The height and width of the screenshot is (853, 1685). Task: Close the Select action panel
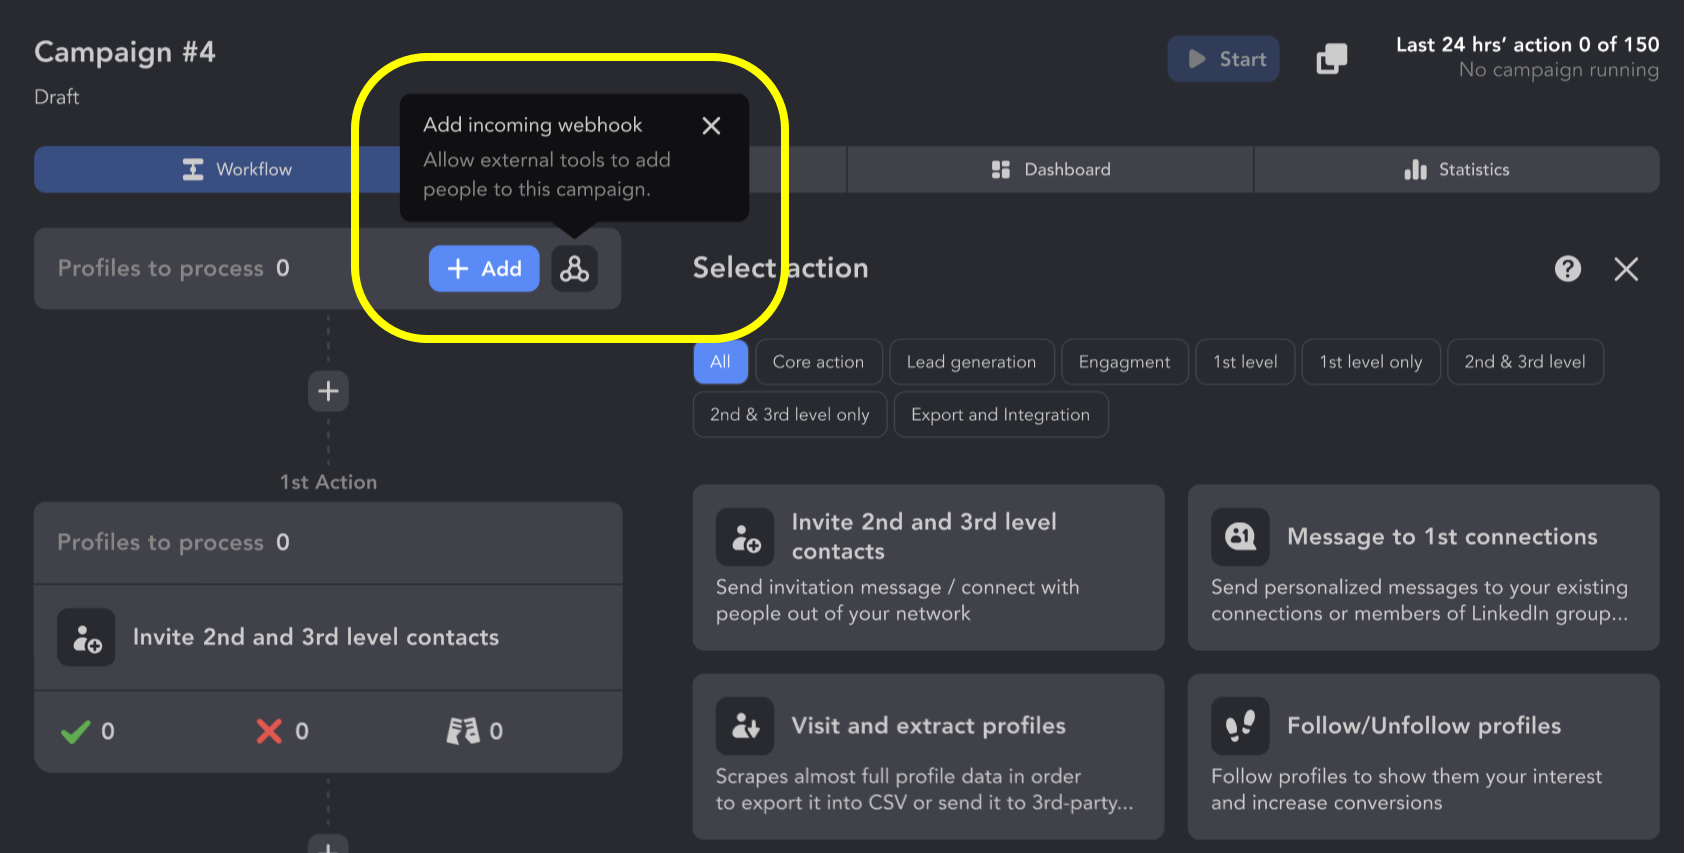(x=1626, y=269)
